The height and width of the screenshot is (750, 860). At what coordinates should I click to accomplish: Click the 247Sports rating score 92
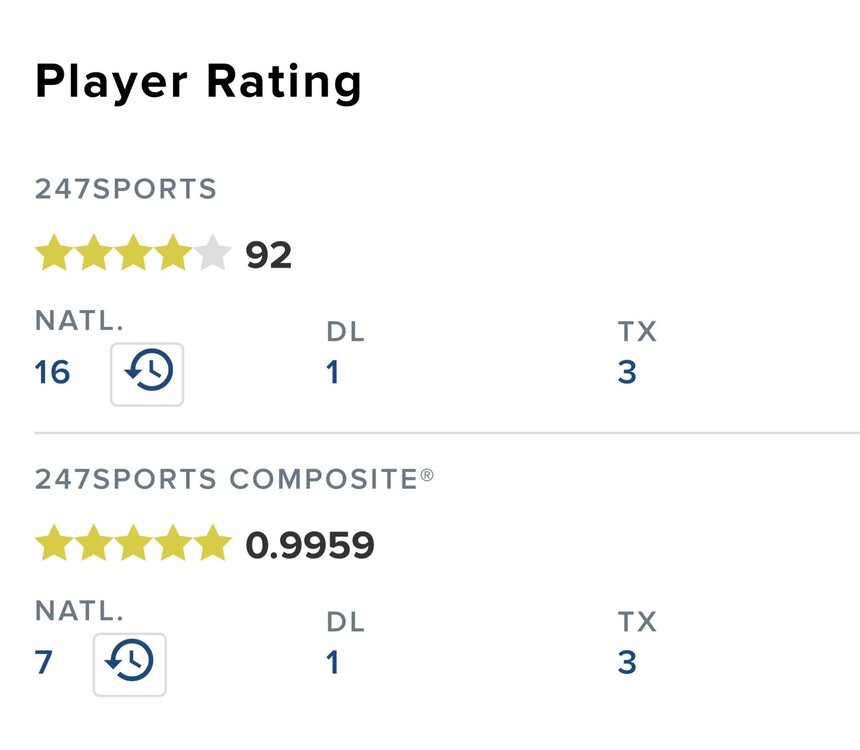pyautogui.click(x=269, y=256)
